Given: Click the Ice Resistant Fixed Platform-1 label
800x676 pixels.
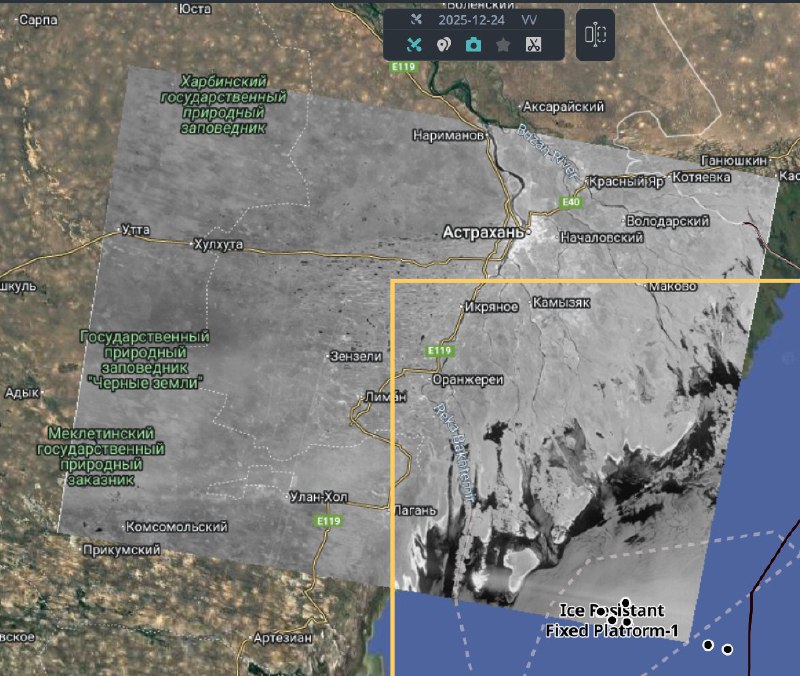Looking at the screenshot, I should [612, 620].
